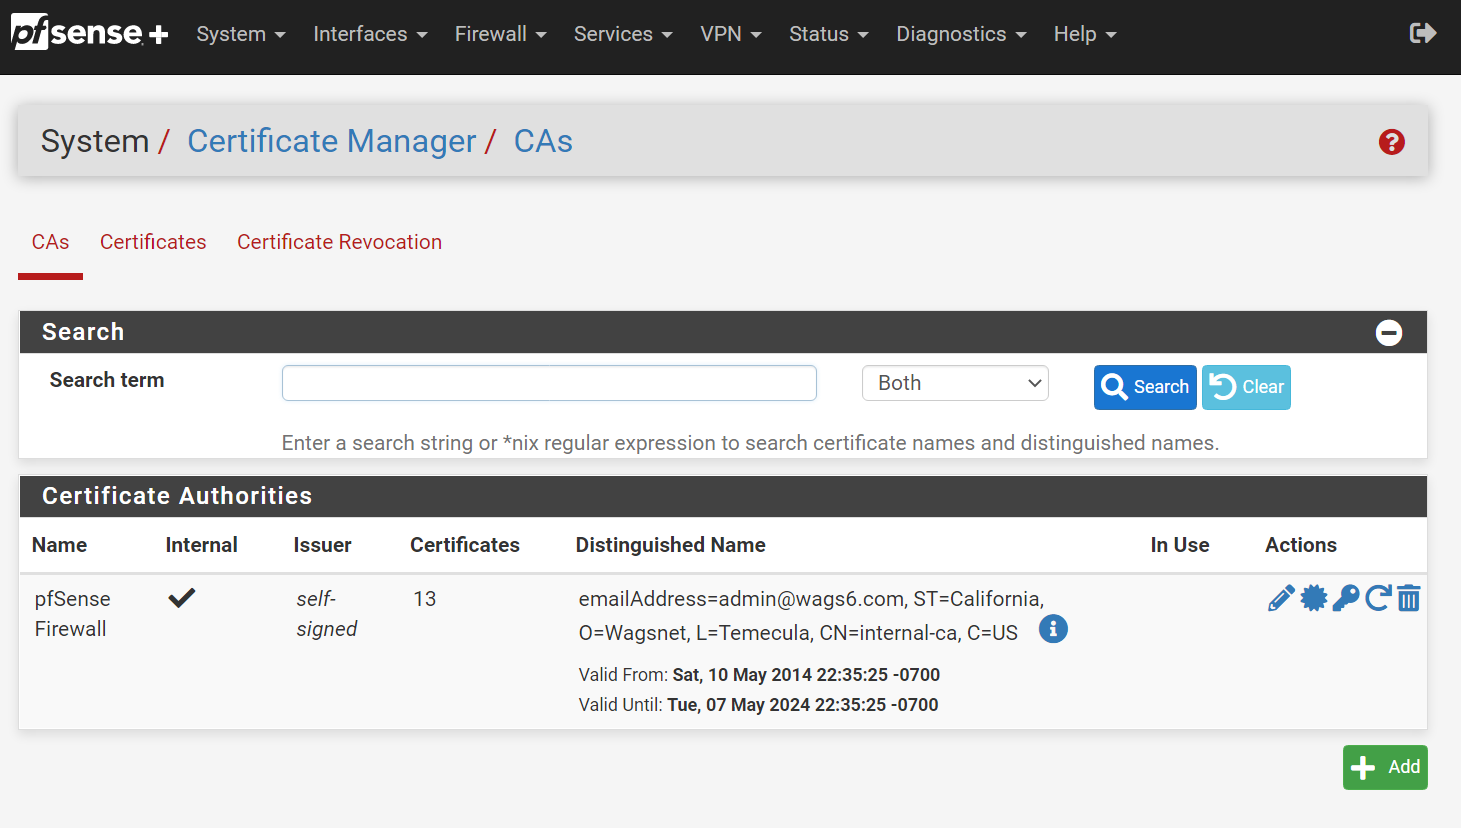Open the Diagnostics menu

tap(961, 34)
